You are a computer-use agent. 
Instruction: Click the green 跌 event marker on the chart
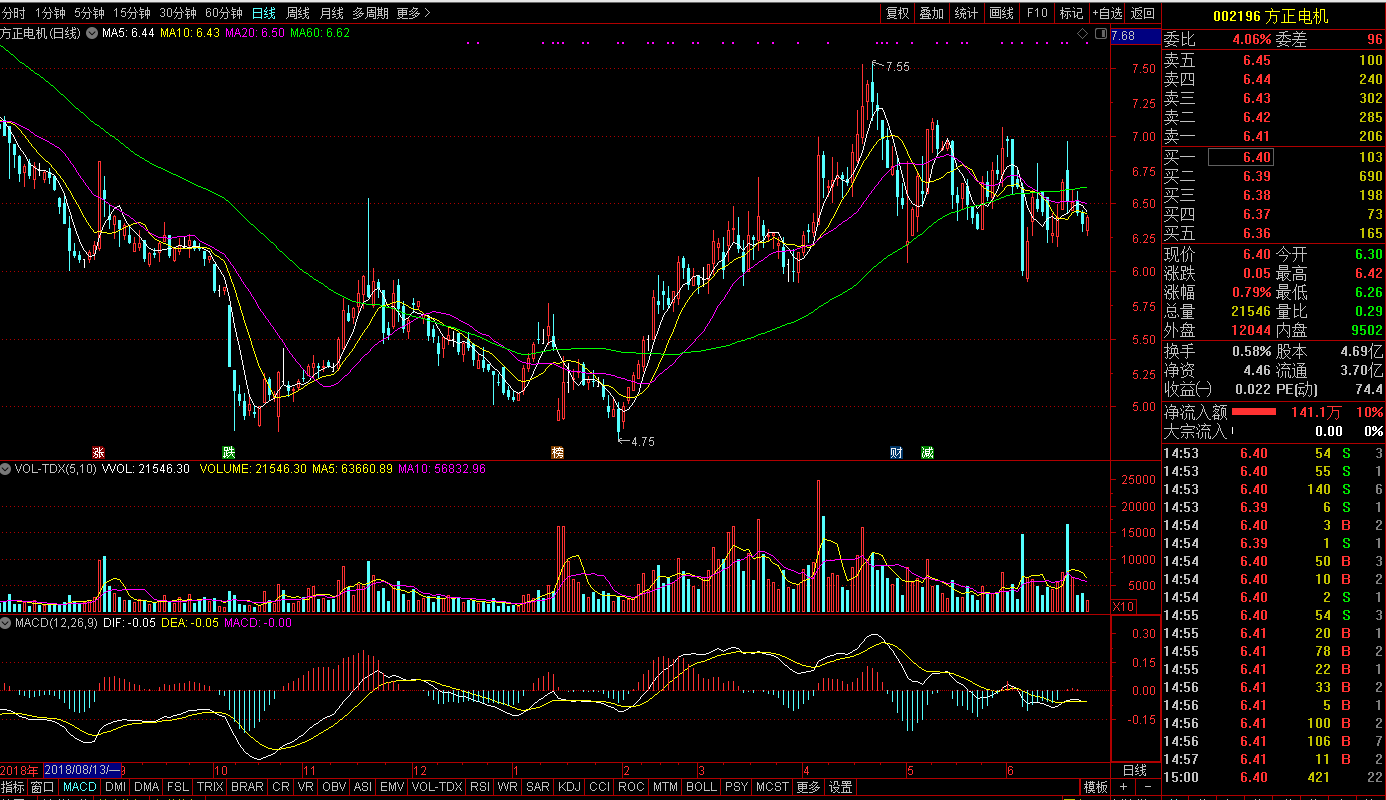point(229,452)
